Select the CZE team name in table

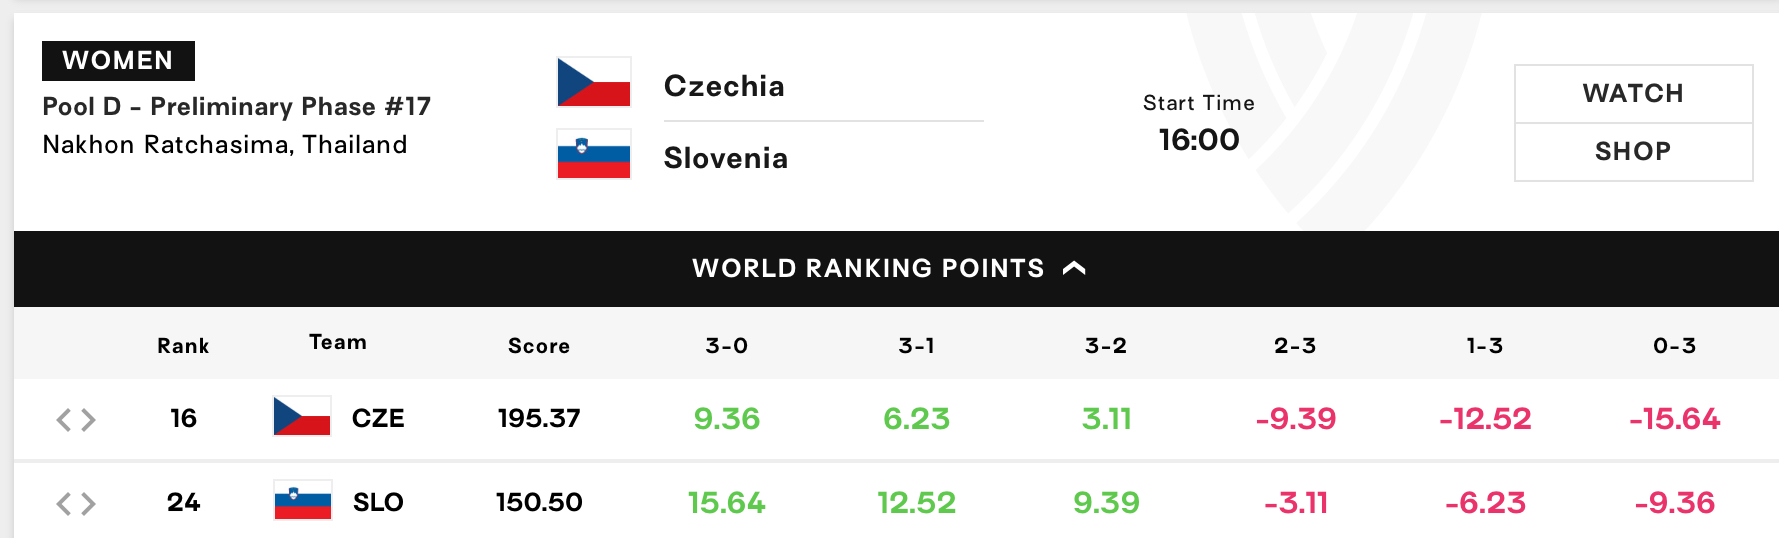378,418
